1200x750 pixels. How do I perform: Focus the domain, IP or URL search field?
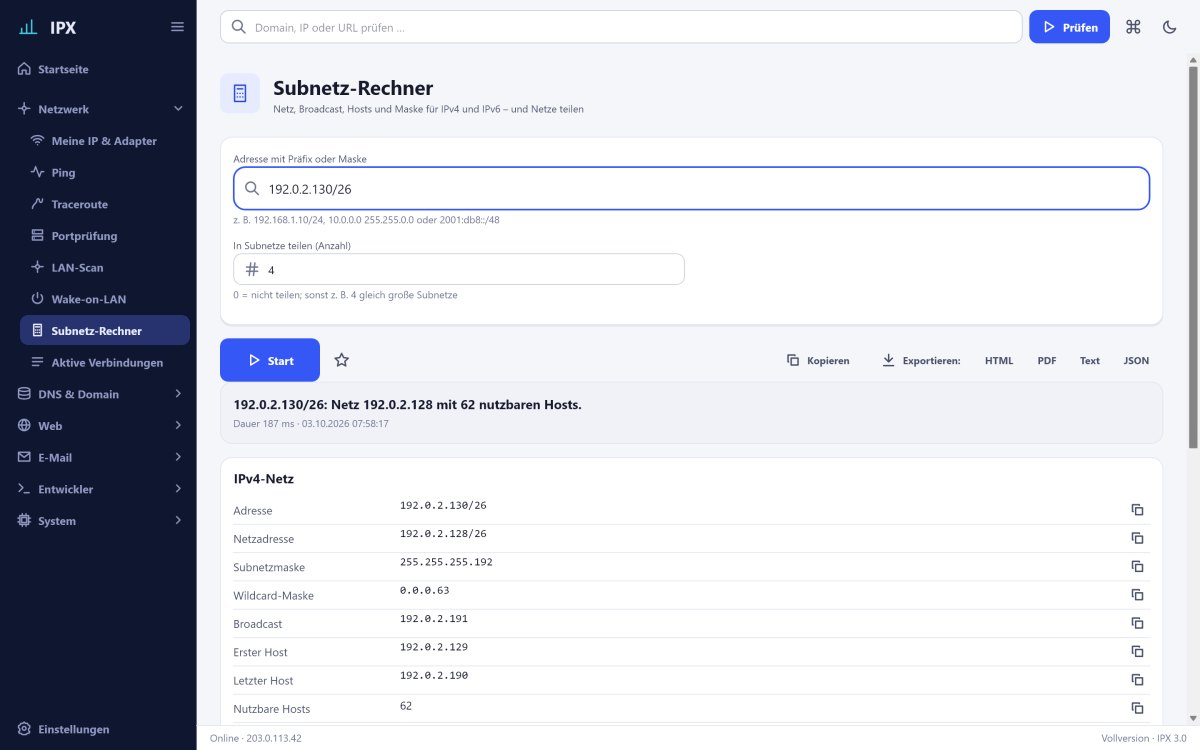coord(621,27)
